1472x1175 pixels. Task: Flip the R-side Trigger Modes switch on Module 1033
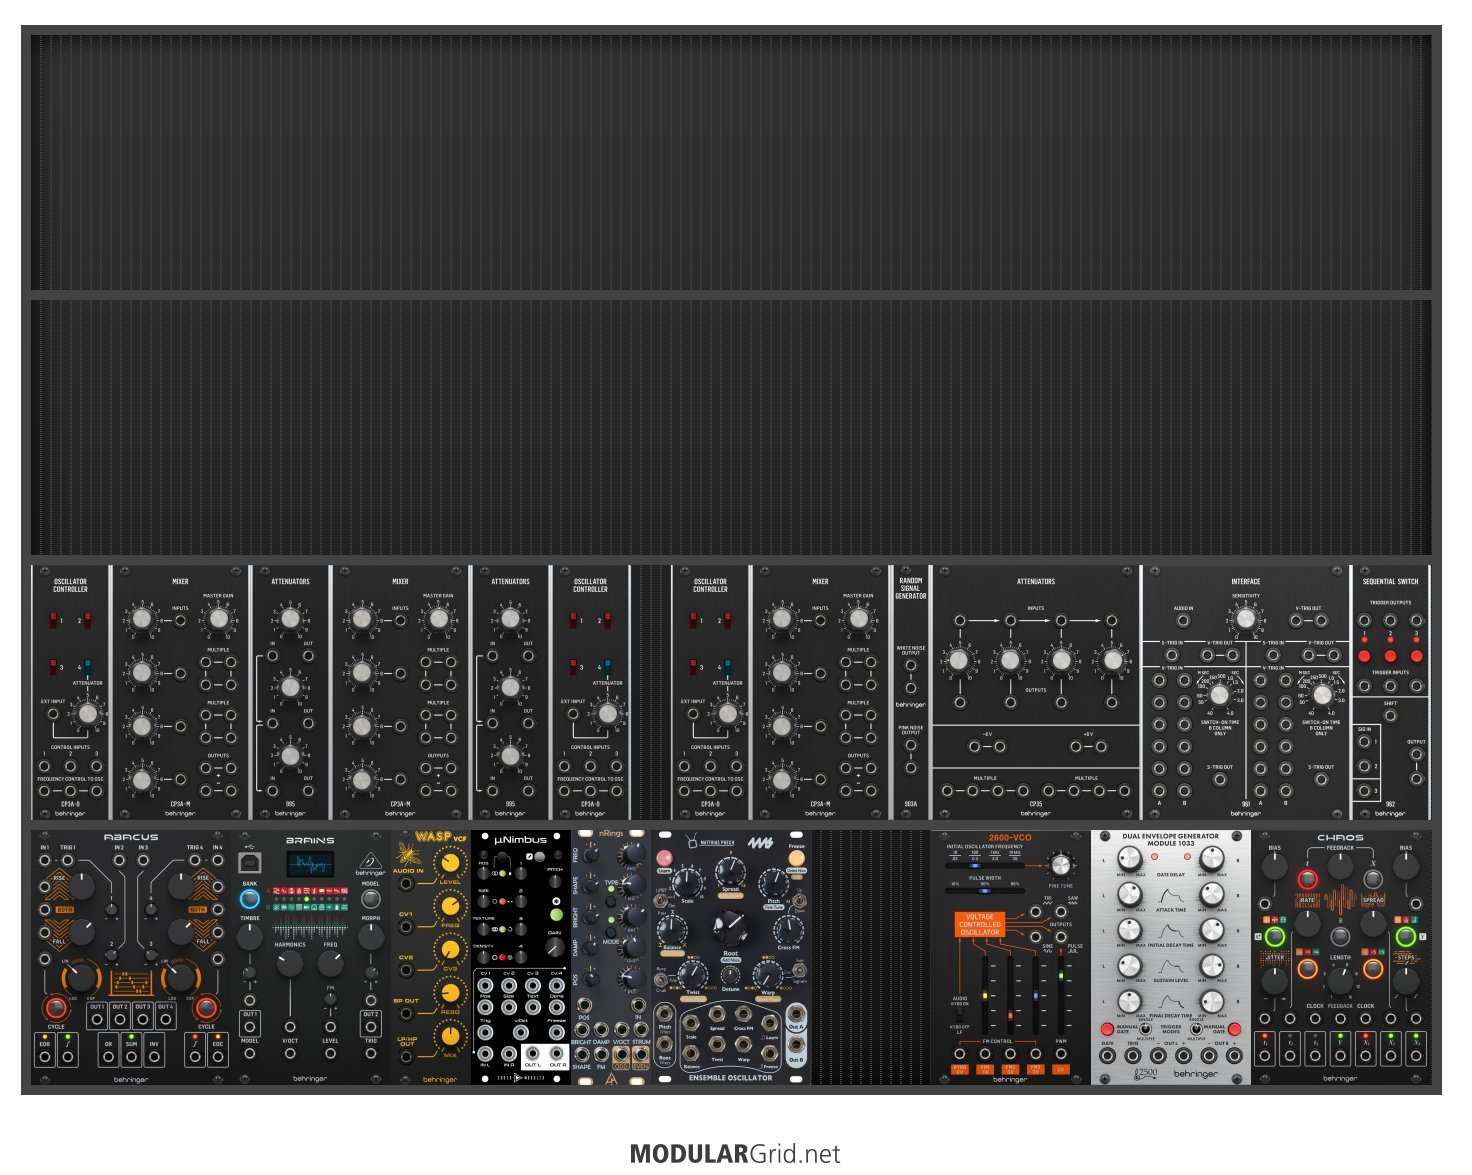(1196, 1028)
